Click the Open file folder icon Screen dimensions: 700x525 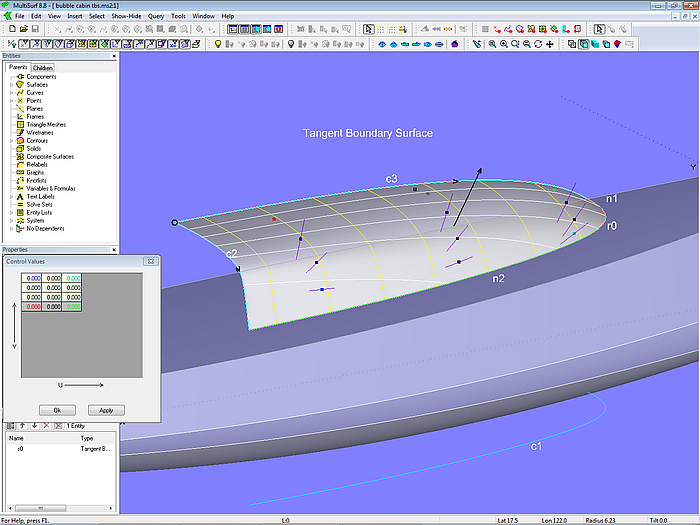click(23, 29)
